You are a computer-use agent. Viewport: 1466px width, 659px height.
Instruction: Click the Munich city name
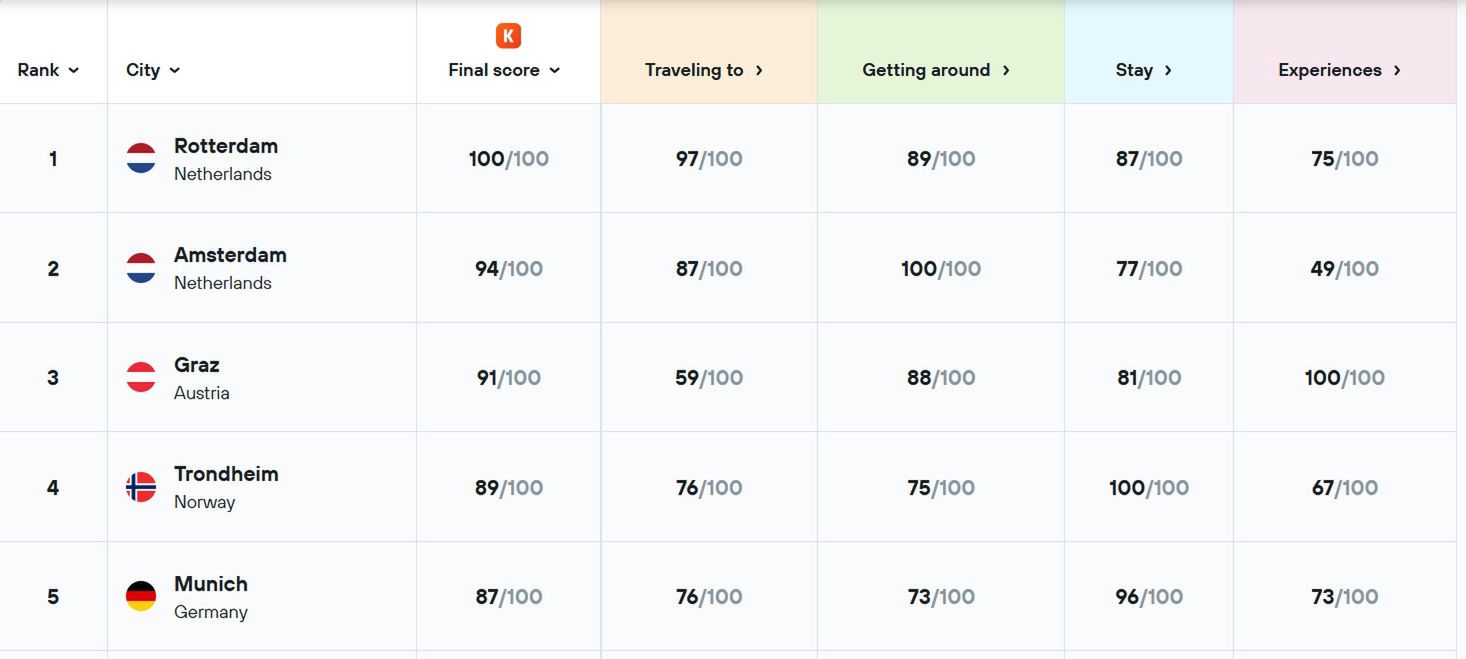(211, 584)
